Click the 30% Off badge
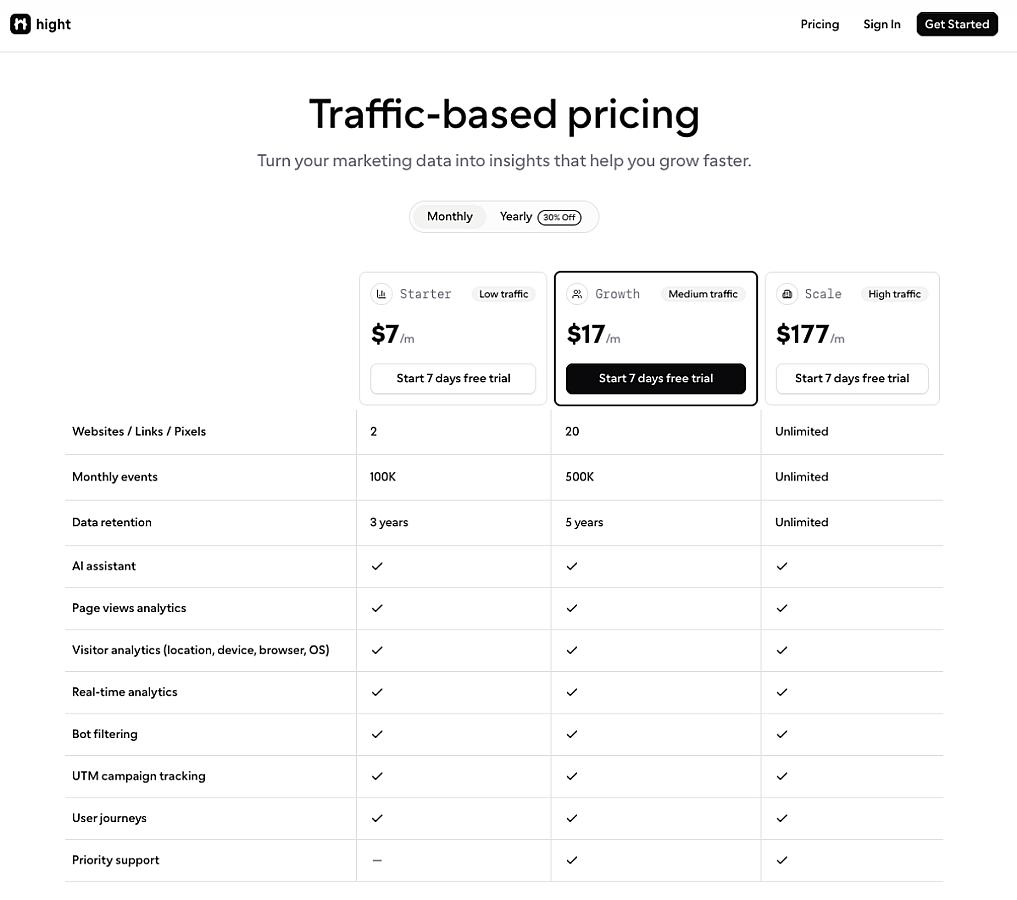The image size is (1017, 900). pos(559,217)
